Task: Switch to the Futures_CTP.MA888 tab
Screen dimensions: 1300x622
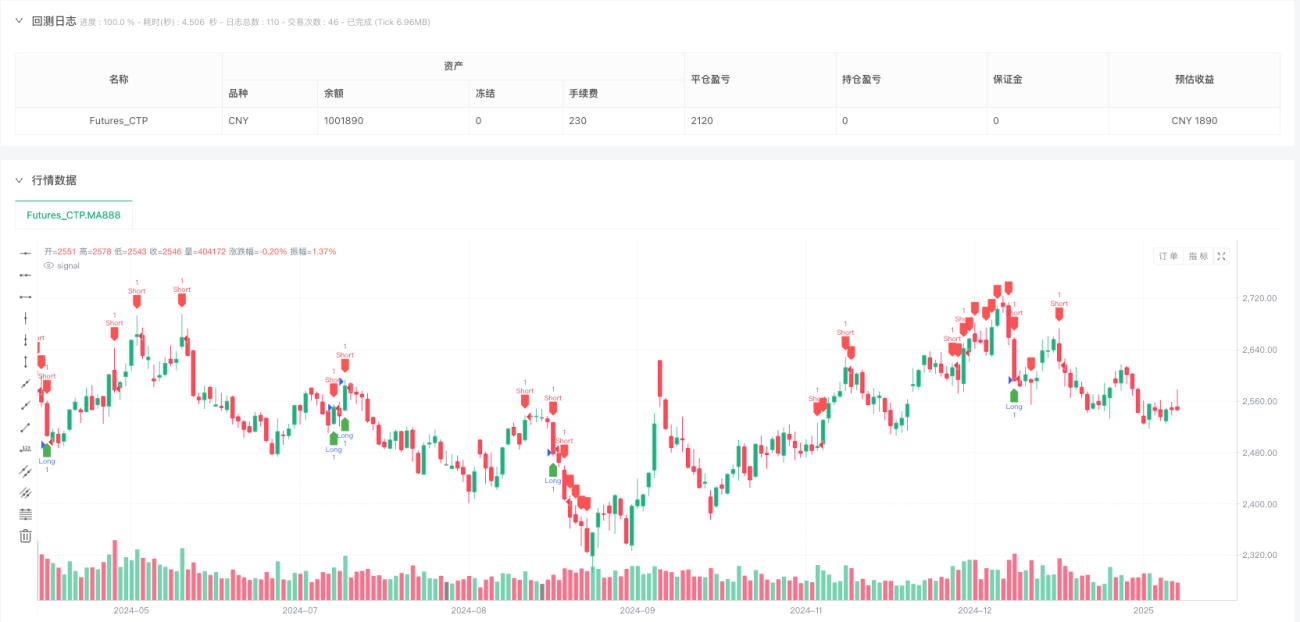Action: click(74, 215)
